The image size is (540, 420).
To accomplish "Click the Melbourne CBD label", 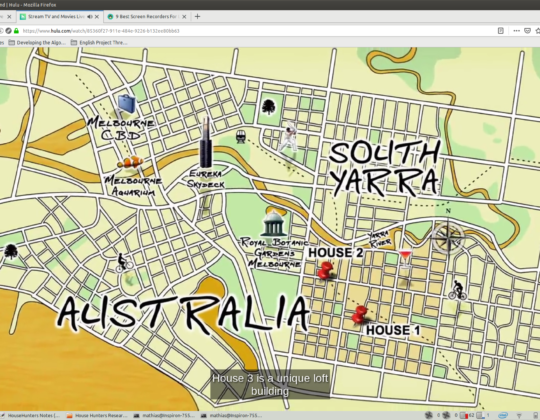I will [x=121, y=129].
